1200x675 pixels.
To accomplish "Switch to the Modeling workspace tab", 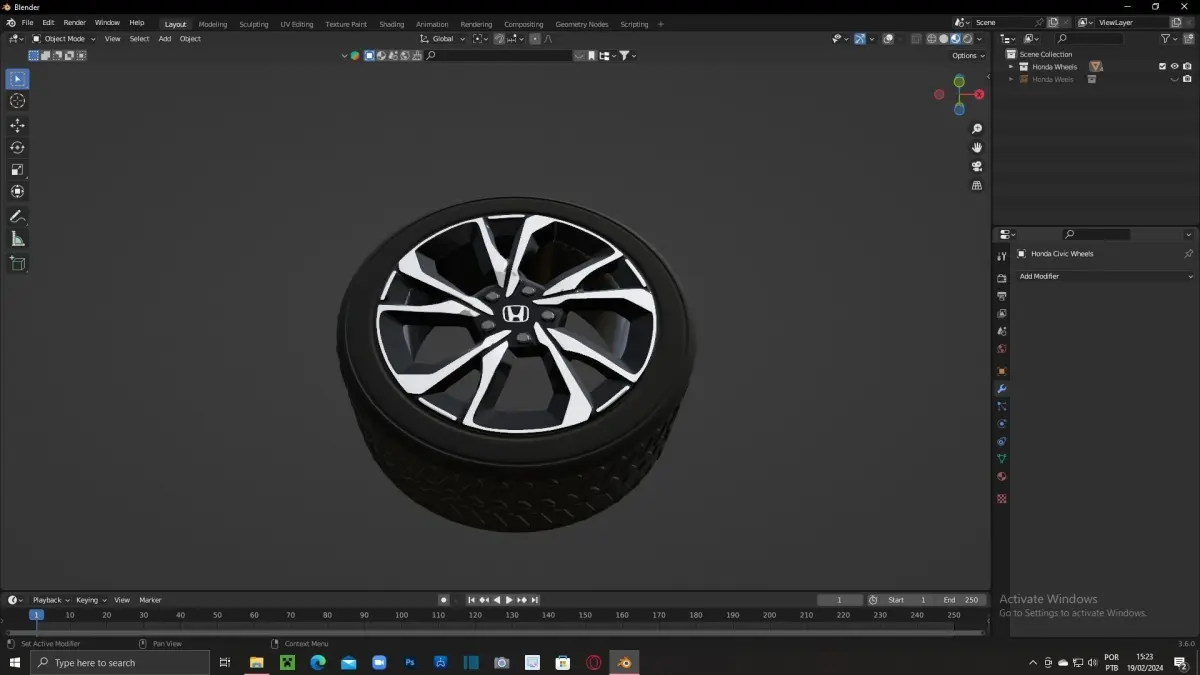I will [213, 24].
